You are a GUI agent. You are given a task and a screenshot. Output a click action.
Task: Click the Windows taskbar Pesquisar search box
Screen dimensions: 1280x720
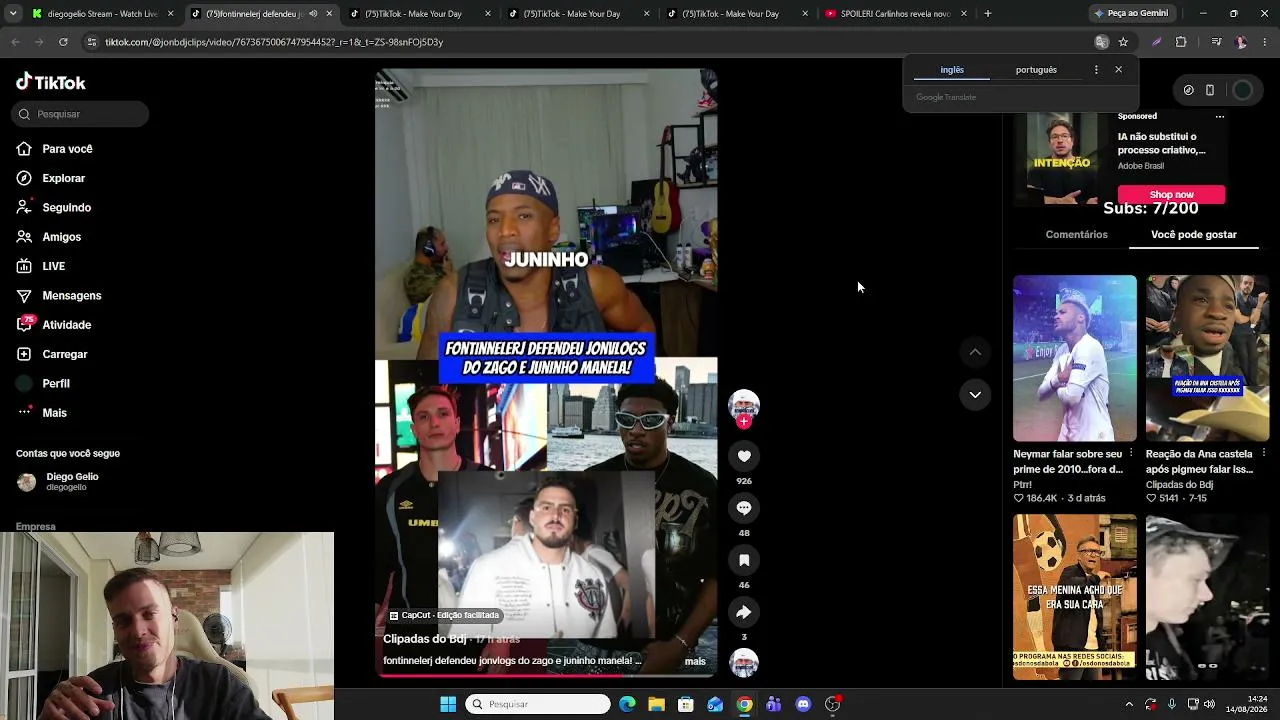point(537,704)
